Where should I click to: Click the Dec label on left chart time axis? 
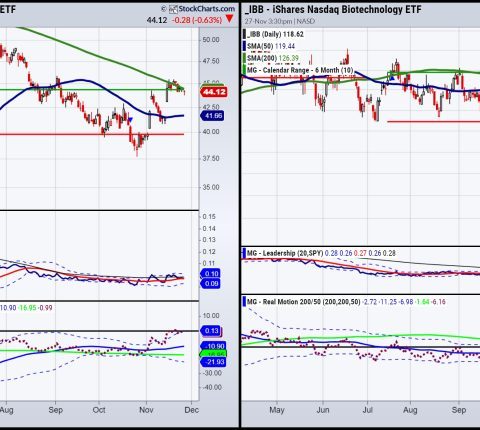point(192,410)
